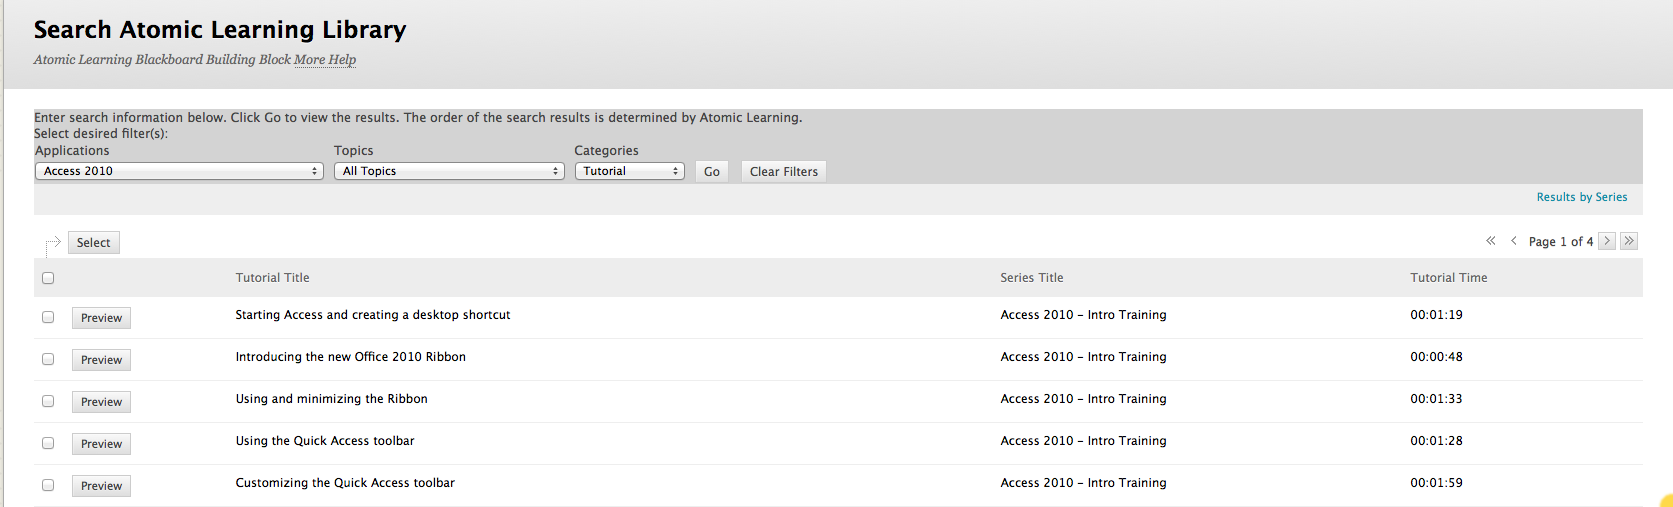Click the Tutorial Time column header
The width and height of the screenshot is (1673, 507).
[x=1449, y=278]
